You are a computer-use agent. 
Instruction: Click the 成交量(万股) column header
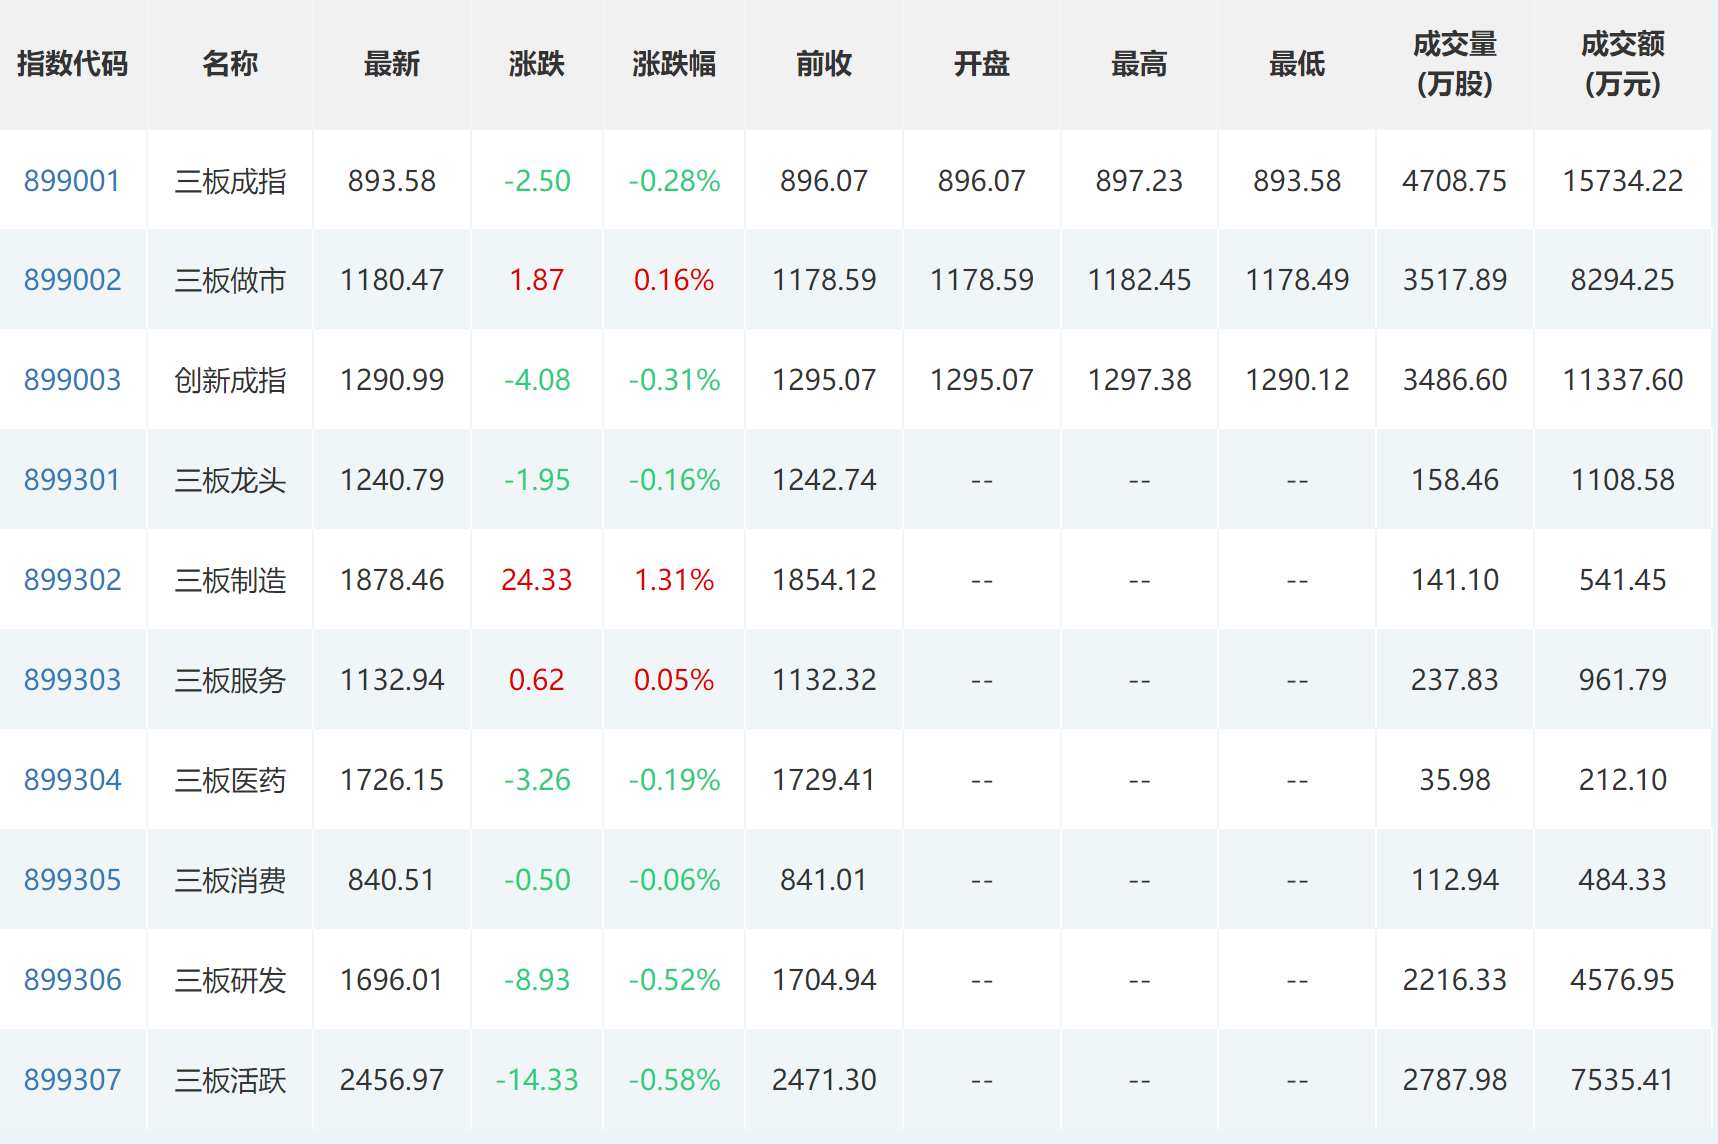(x=1455, y=64)
